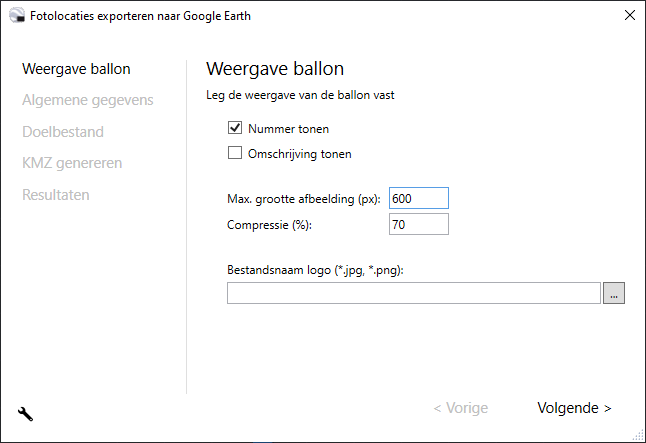This screenshot has height=443, width=646.
Task: Click the Bestandsnaam logo label text
Action: [322, 270]
